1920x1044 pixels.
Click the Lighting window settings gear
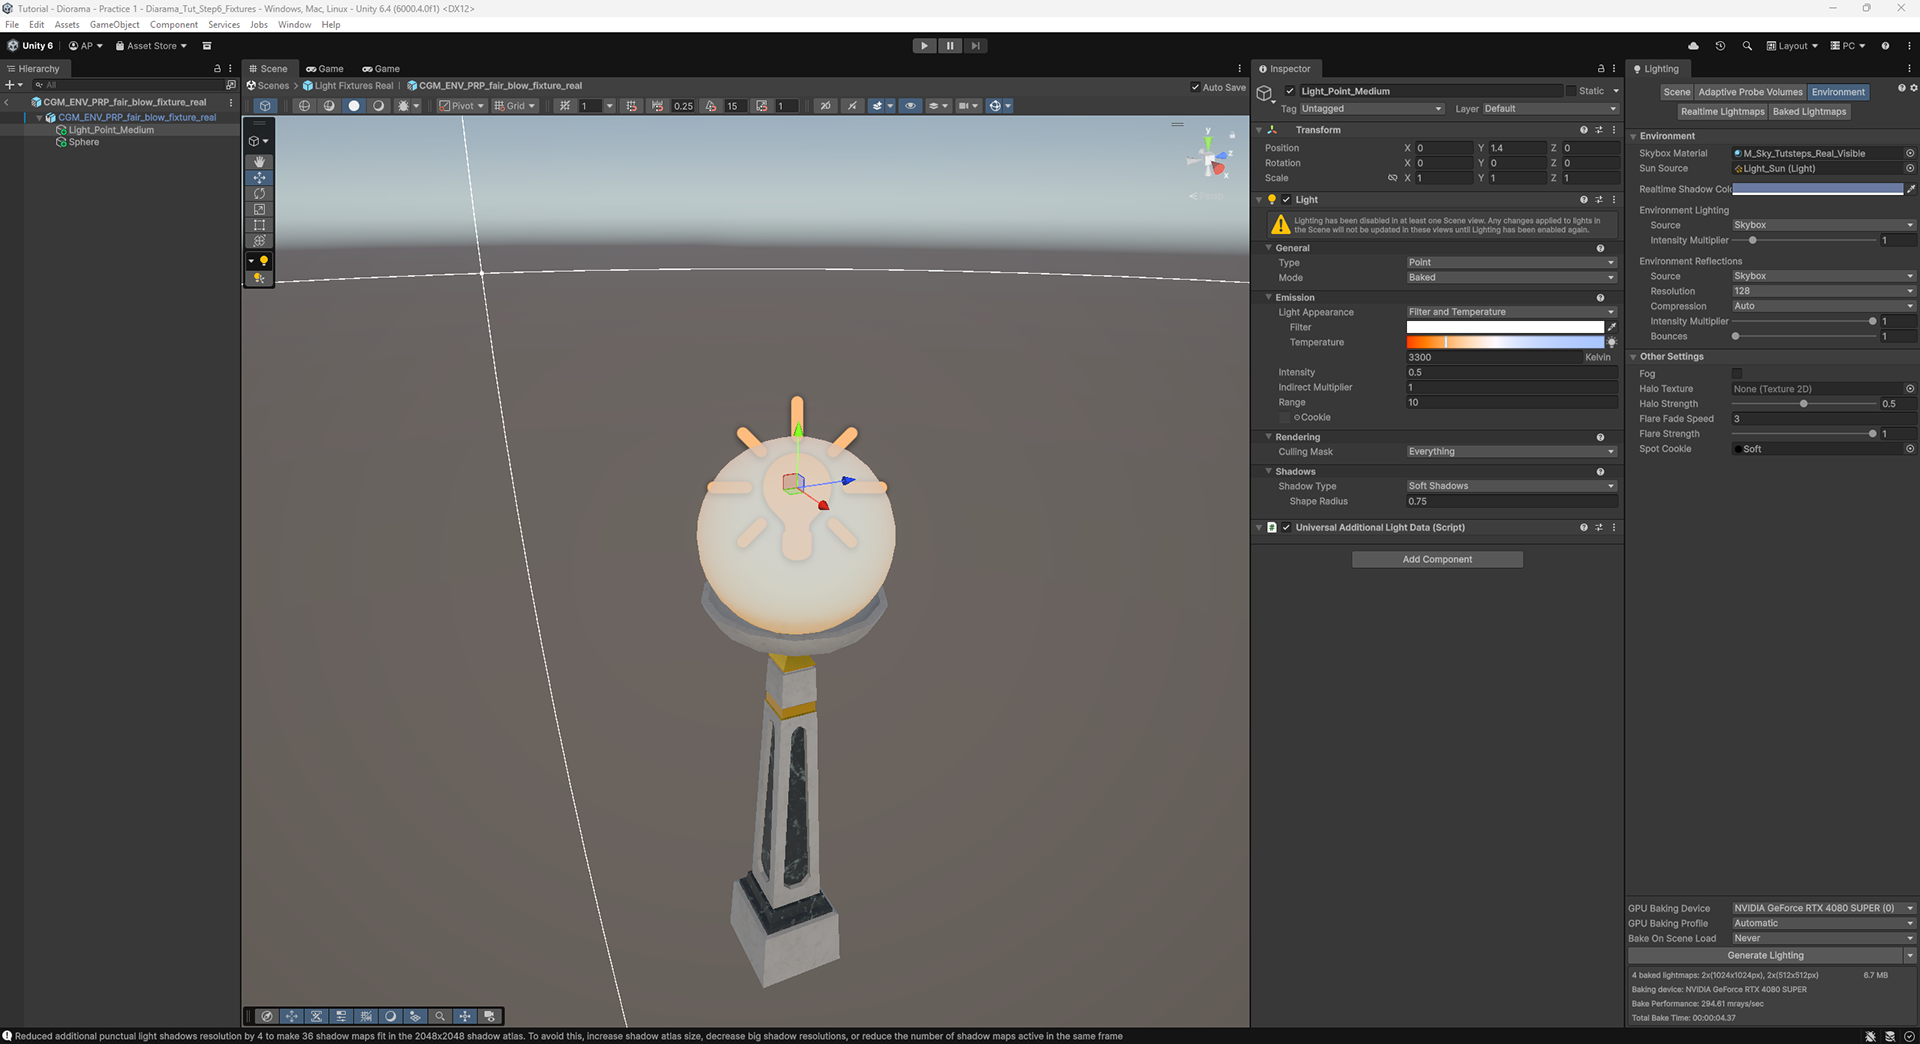coord(1914,88)
